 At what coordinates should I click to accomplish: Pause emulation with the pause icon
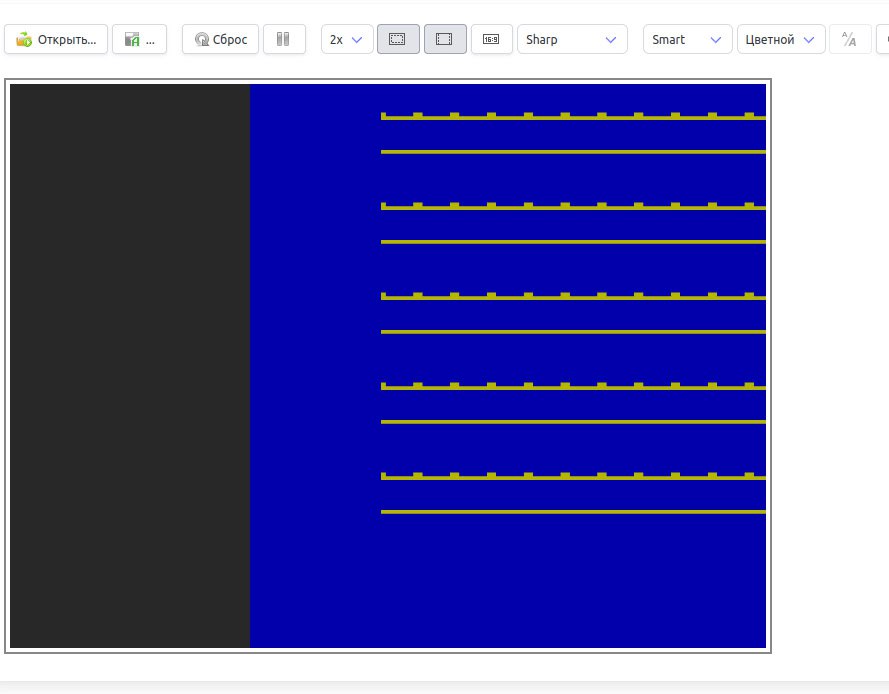point(284,40)
